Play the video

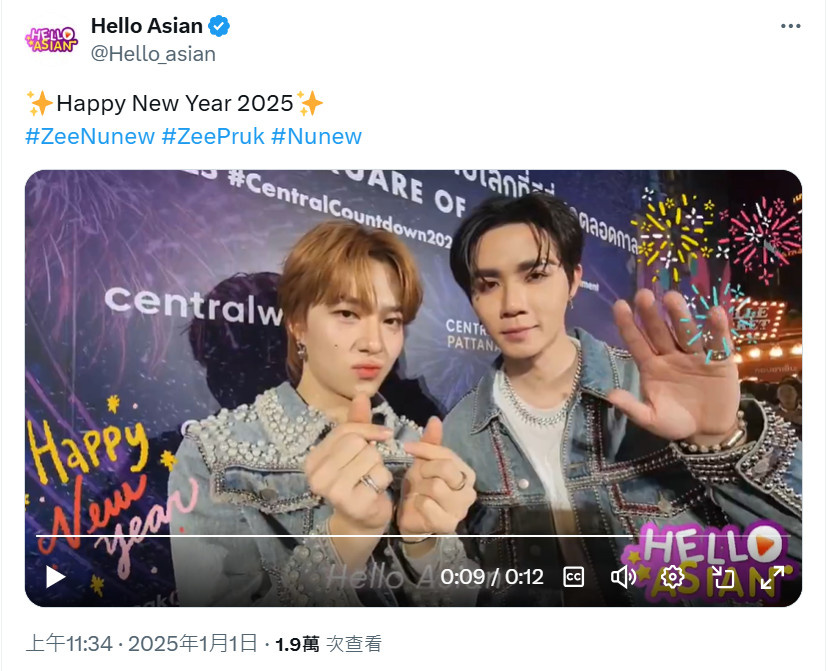pyautogui.click(x=56, y=577)
